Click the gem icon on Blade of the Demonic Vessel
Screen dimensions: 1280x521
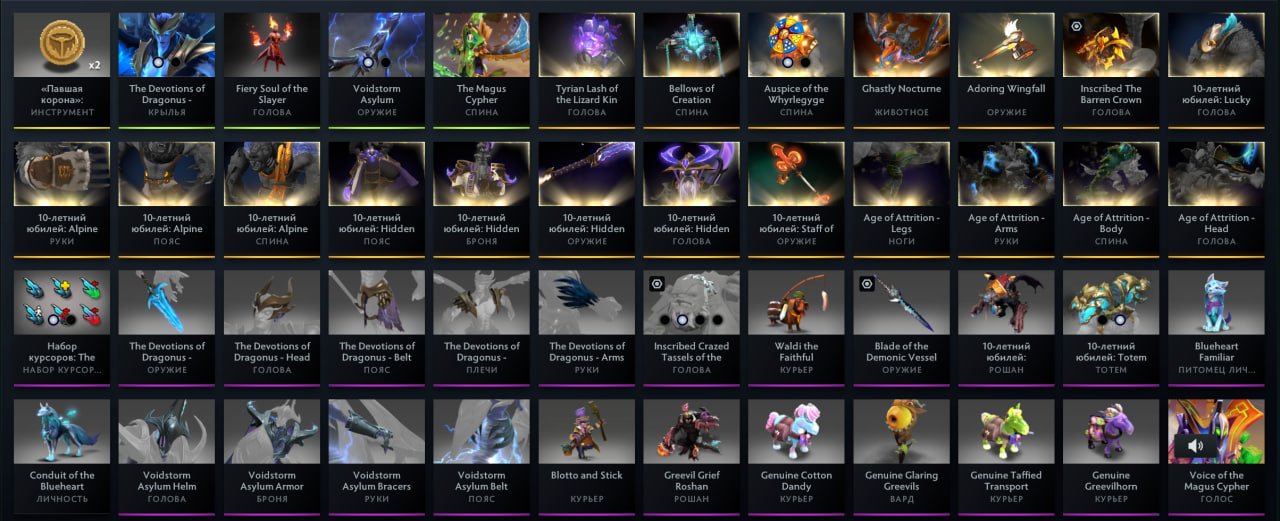click(868, 285)
